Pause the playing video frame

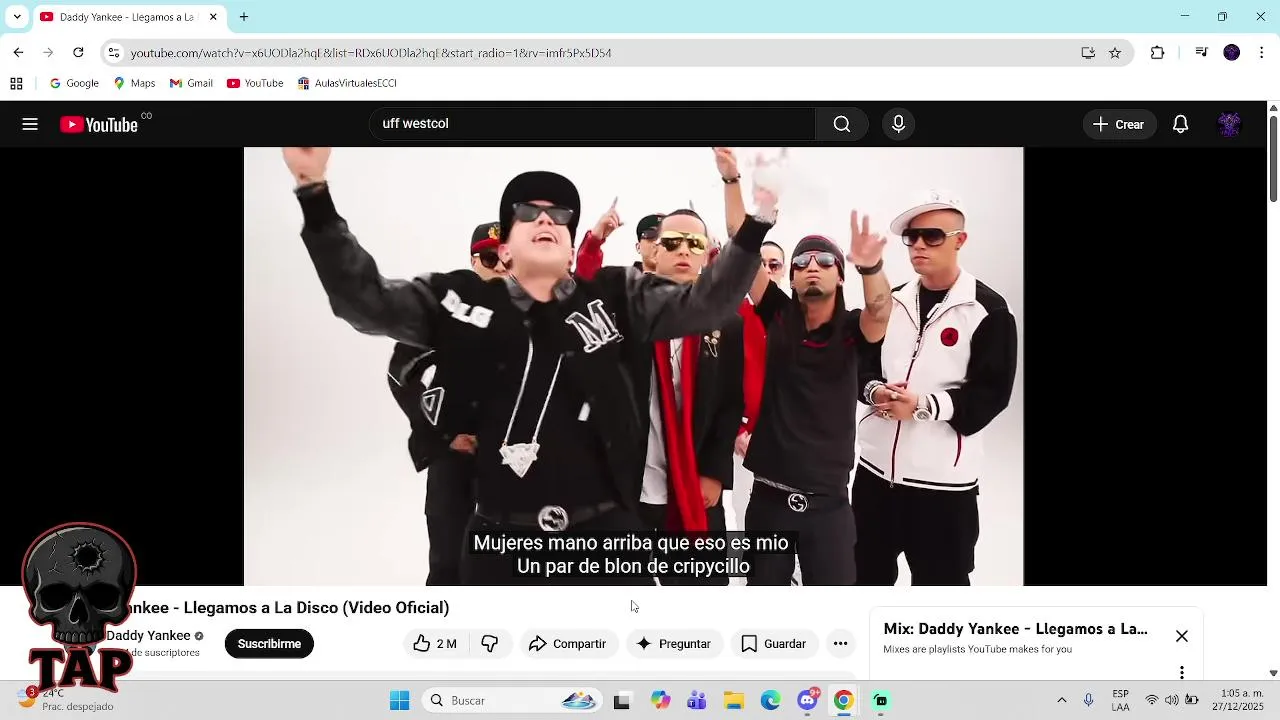coord(633,366)
